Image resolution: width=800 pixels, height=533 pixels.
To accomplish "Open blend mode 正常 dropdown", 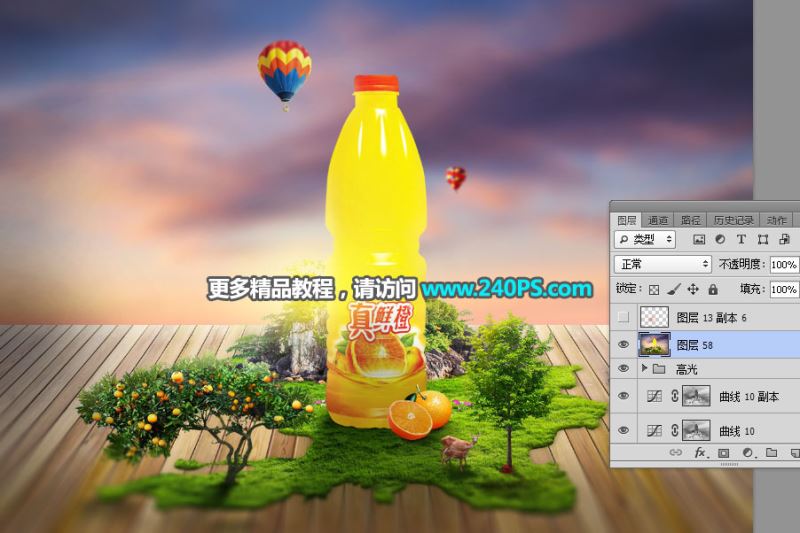I will [x=663, y=264].
